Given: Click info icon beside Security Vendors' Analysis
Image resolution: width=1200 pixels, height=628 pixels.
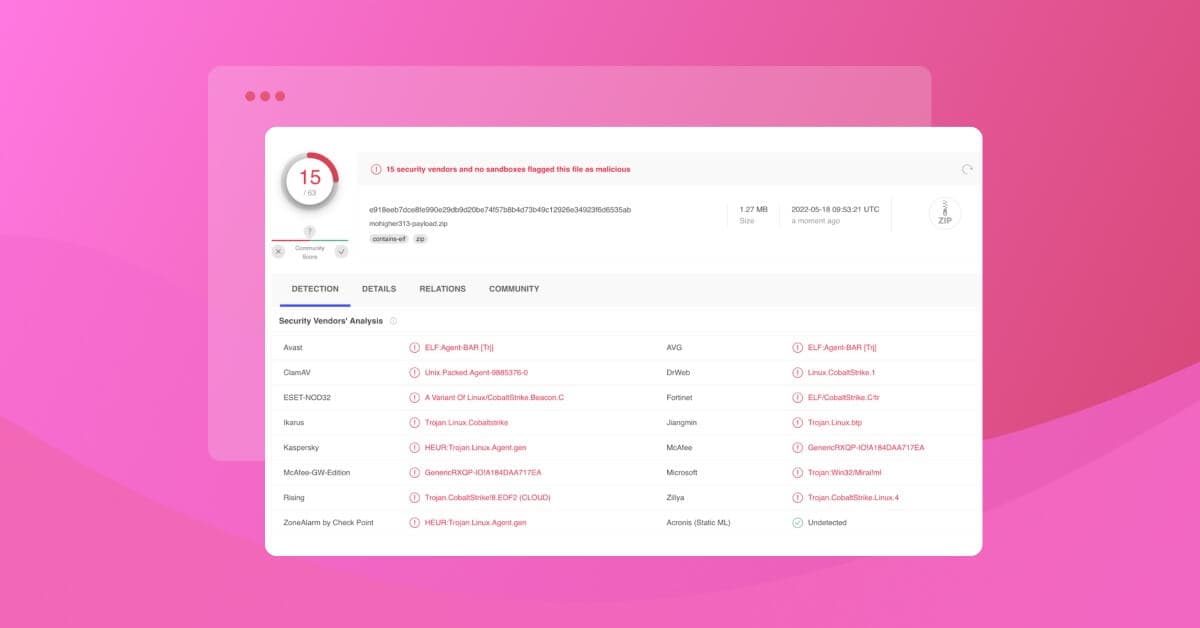Looking at the screenshot, I should (393, 321).
